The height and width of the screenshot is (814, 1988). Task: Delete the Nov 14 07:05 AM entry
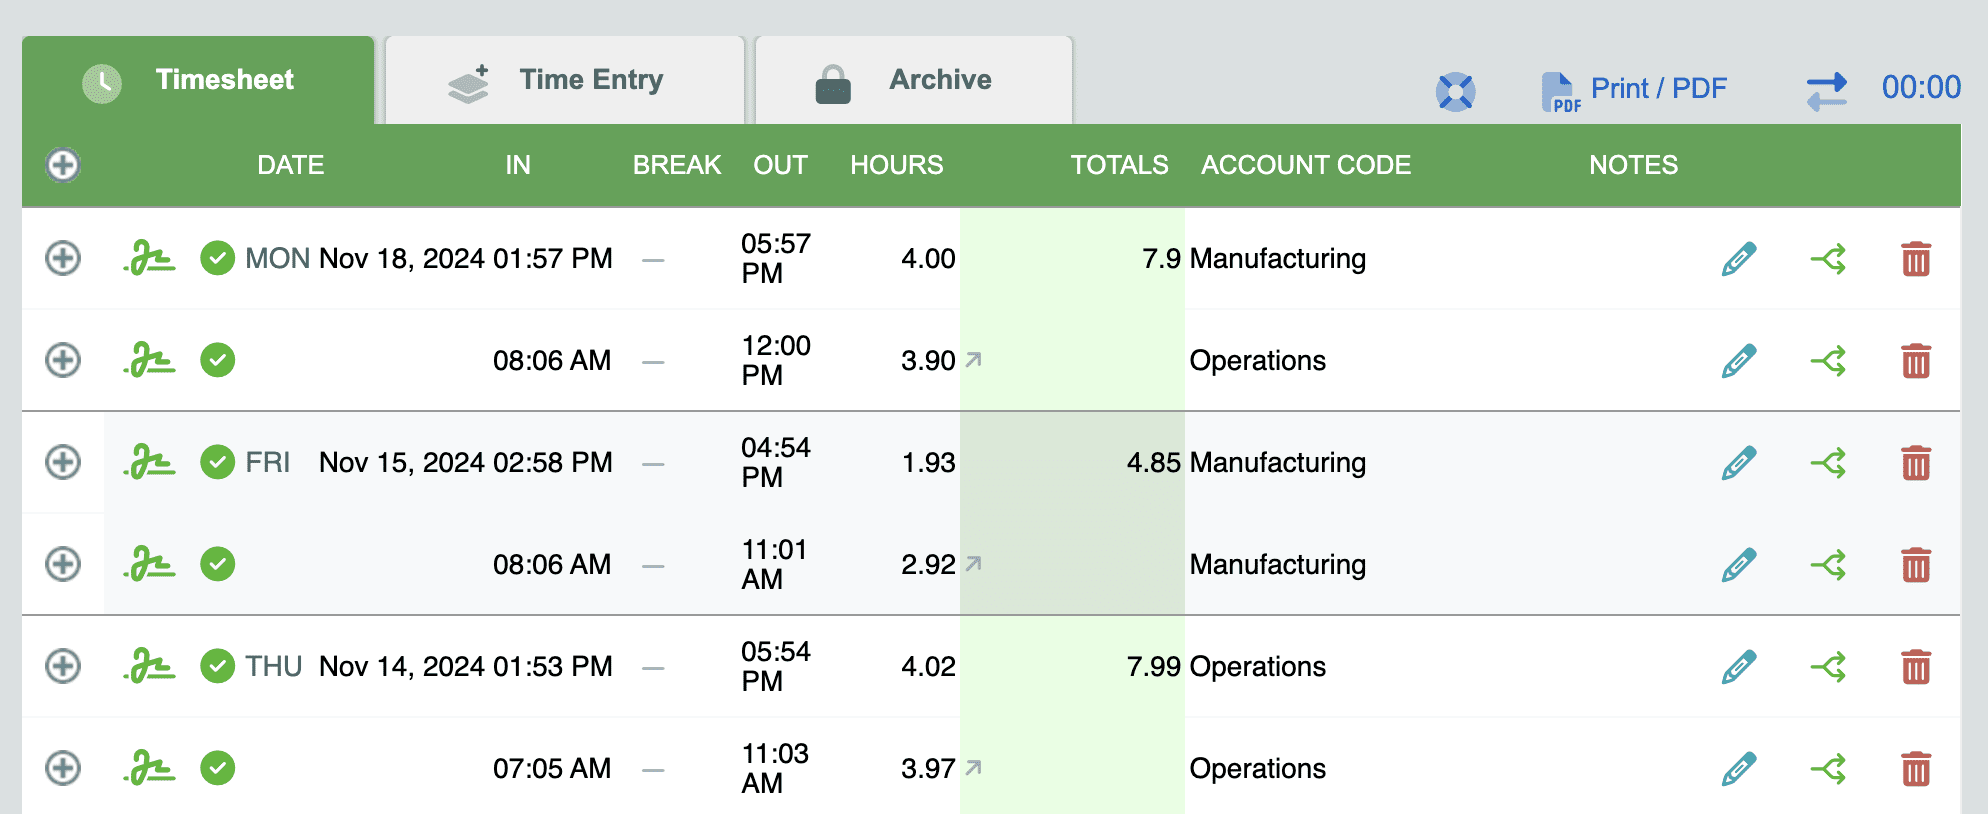(x=1915, y=769)
